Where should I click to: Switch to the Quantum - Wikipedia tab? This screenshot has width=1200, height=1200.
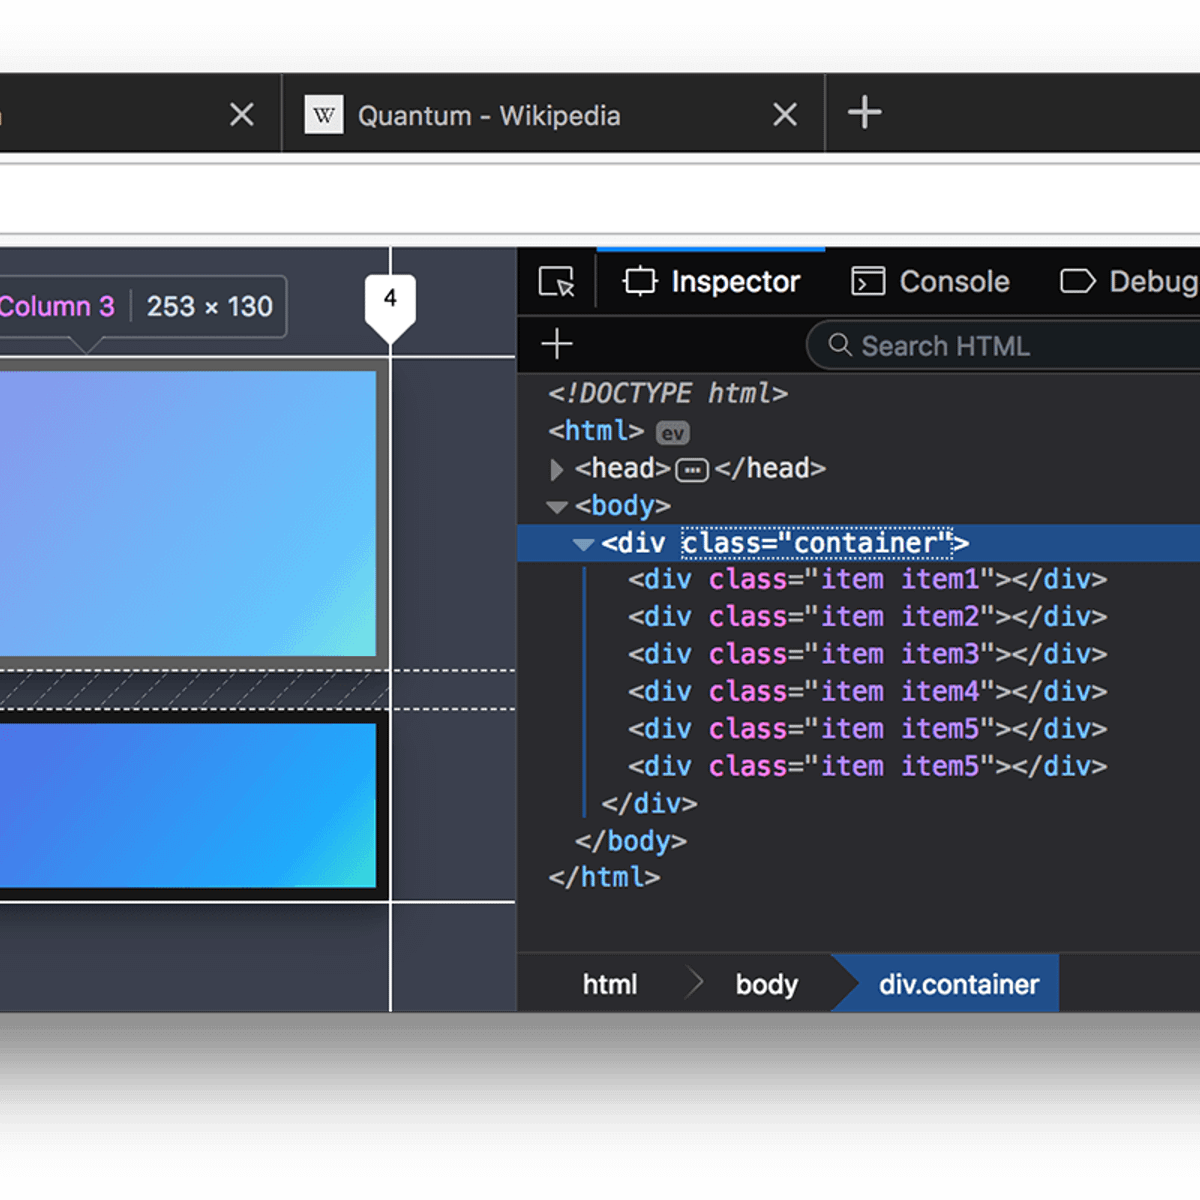(489, 115)
